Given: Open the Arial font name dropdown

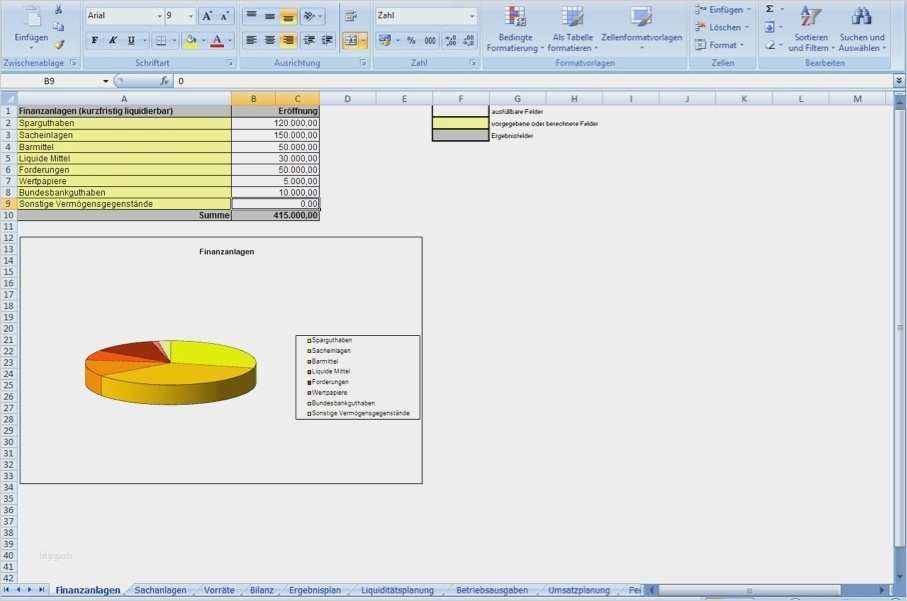Looking at the screenshot, I should tap(160, 16).
